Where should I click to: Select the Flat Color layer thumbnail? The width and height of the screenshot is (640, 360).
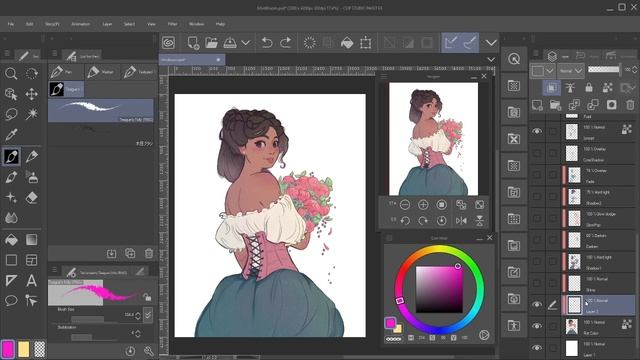click(572, 326)
